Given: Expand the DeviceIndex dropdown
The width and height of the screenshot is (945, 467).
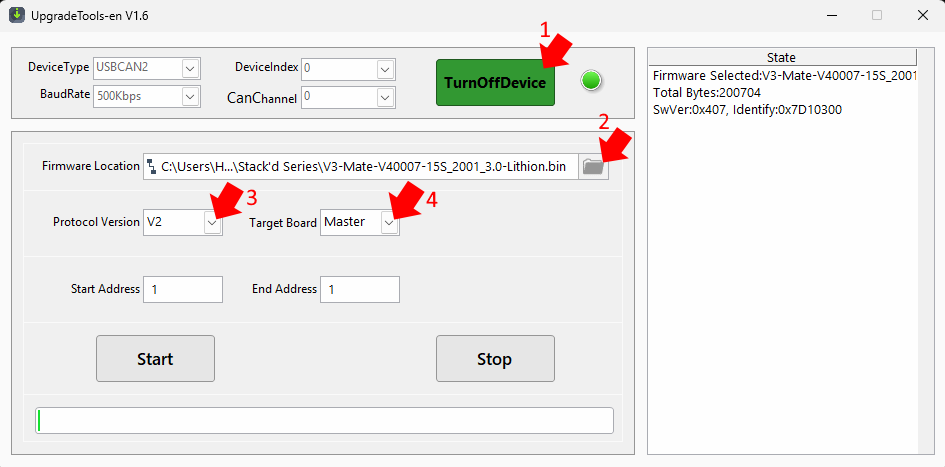Looking at the screenshot, I should point(385,69).
